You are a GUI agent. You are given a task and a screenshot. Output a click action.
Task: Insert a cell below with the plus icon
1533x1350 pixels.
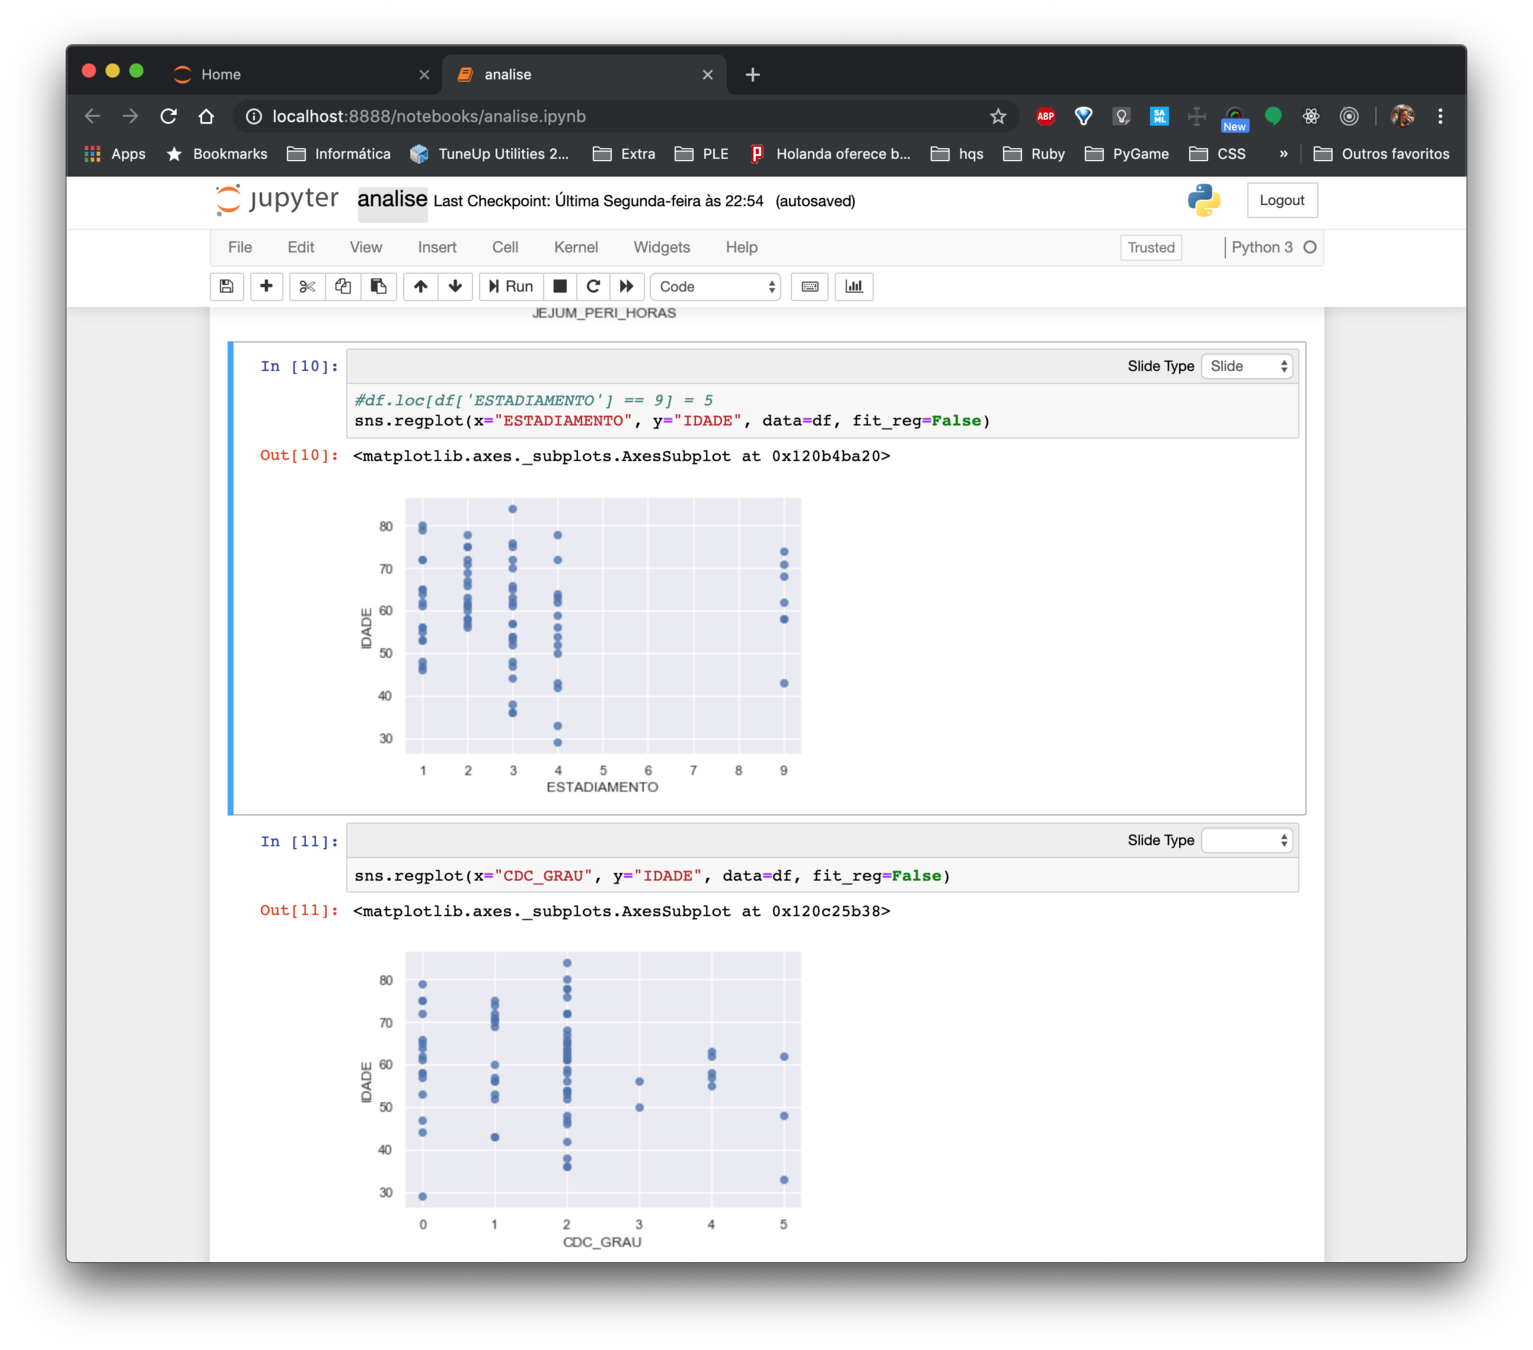[266, 287]
